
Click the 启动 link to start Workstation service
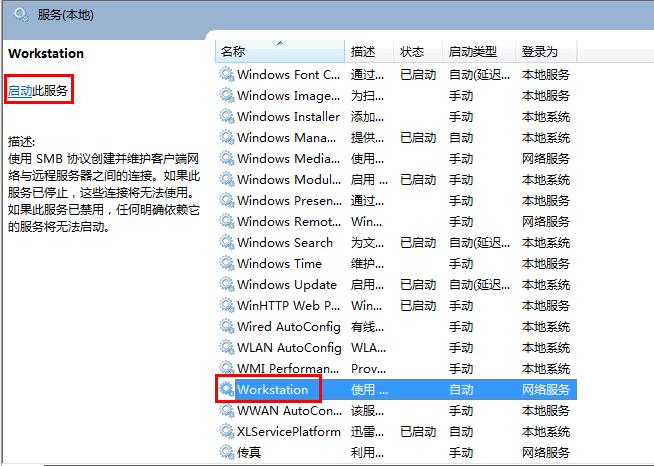click(20, 91)
